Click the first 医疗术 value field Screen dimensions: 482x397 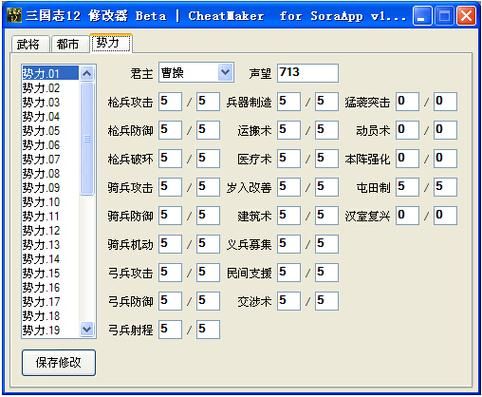[289, 158]
